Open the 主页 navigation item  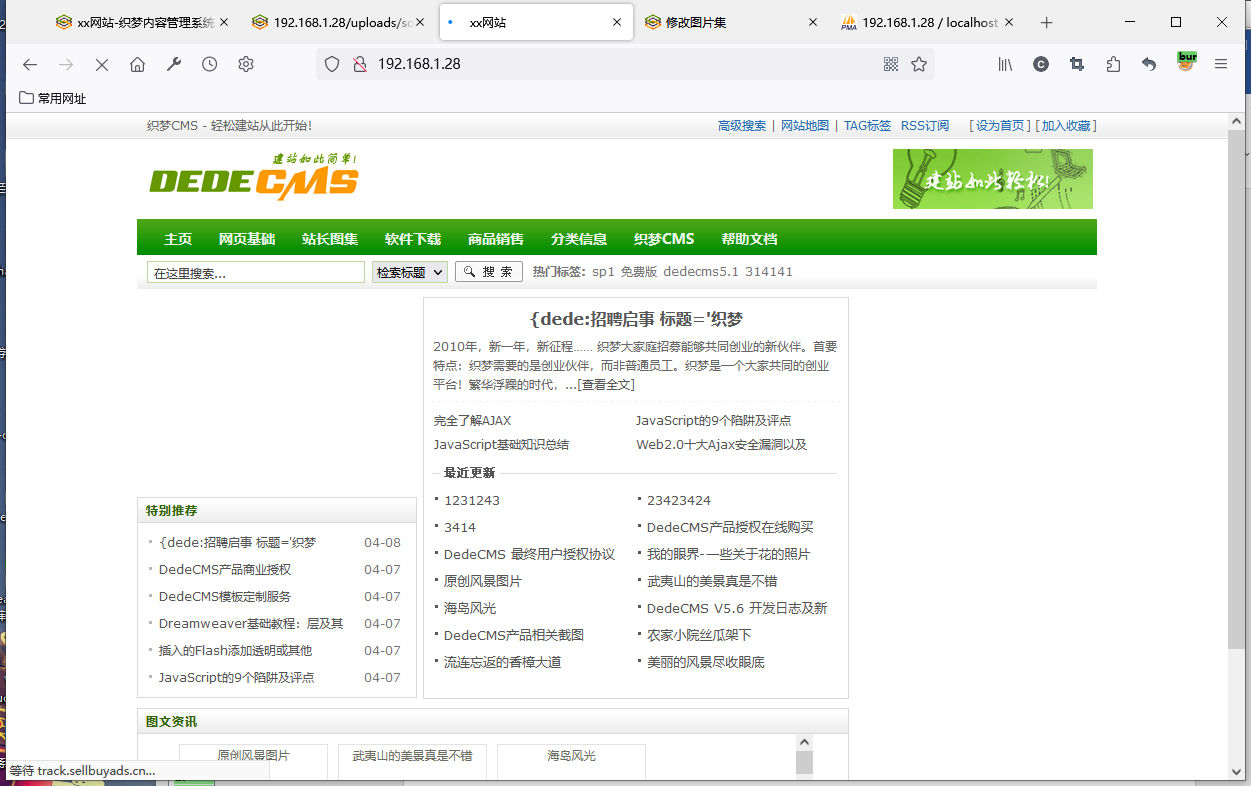(178, 239)
